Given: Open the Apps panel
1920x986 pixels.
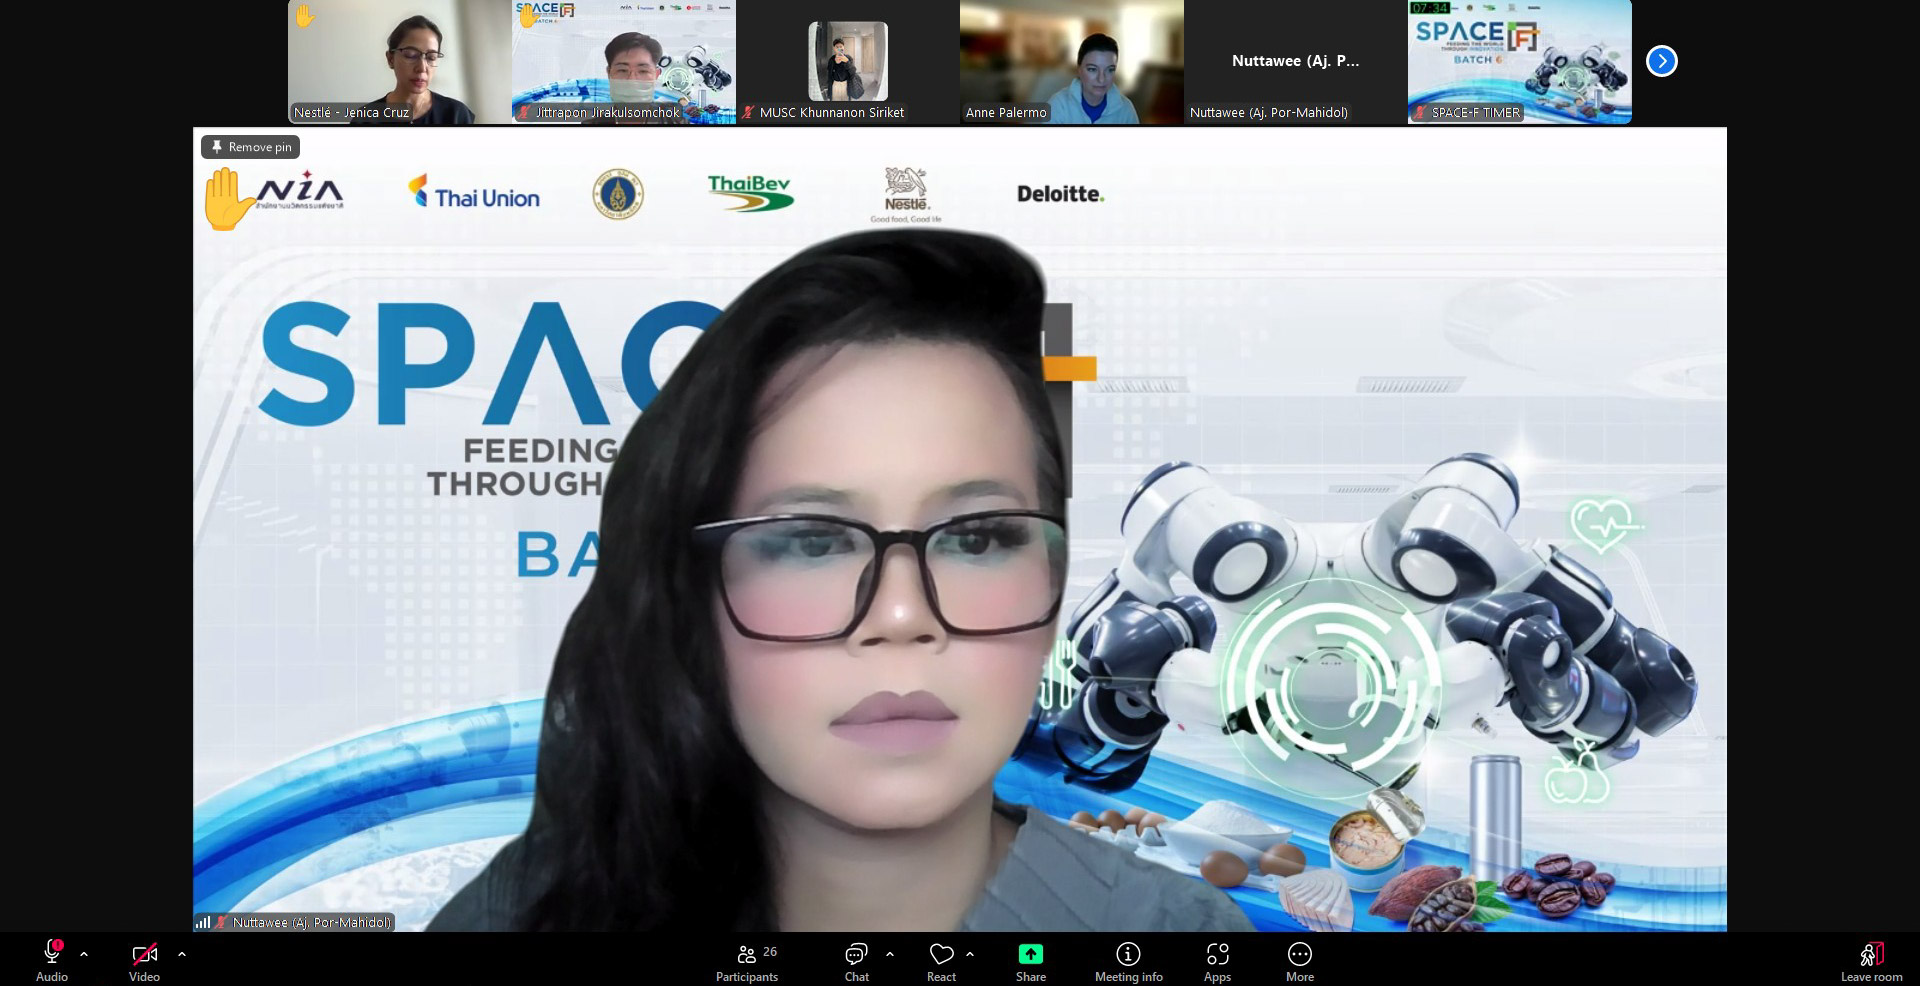Looking at the screenshot, I should click(1217, 954).
